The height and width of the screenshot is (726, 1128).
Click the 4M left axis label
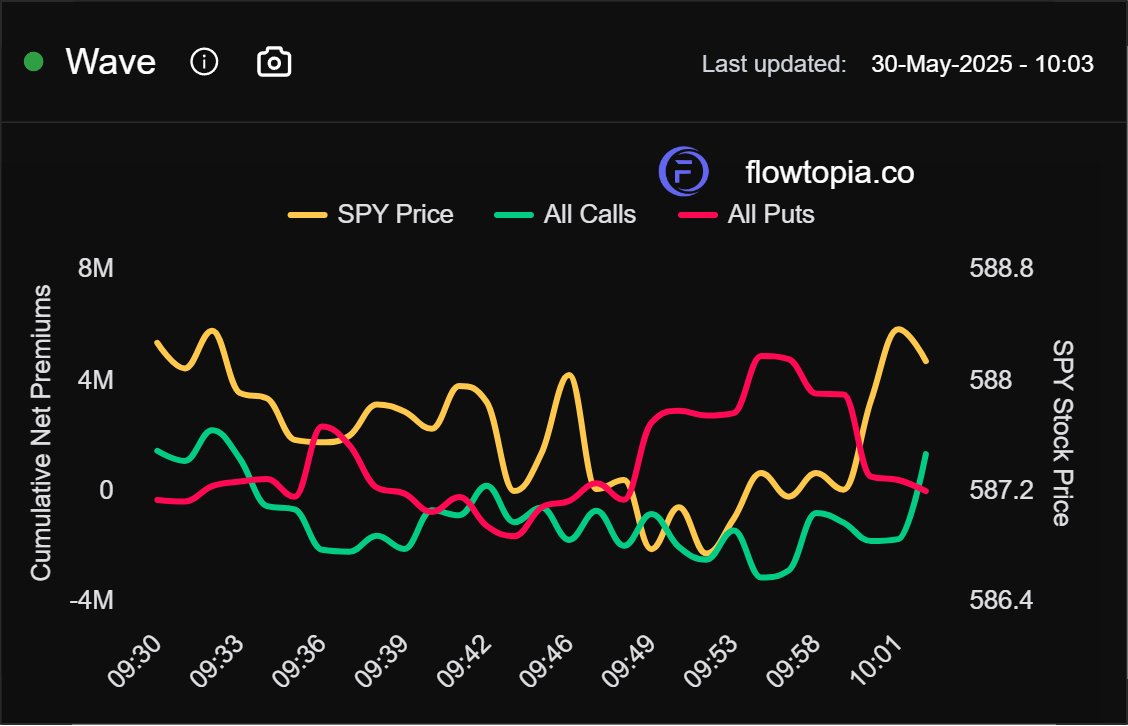click(96, 380)
